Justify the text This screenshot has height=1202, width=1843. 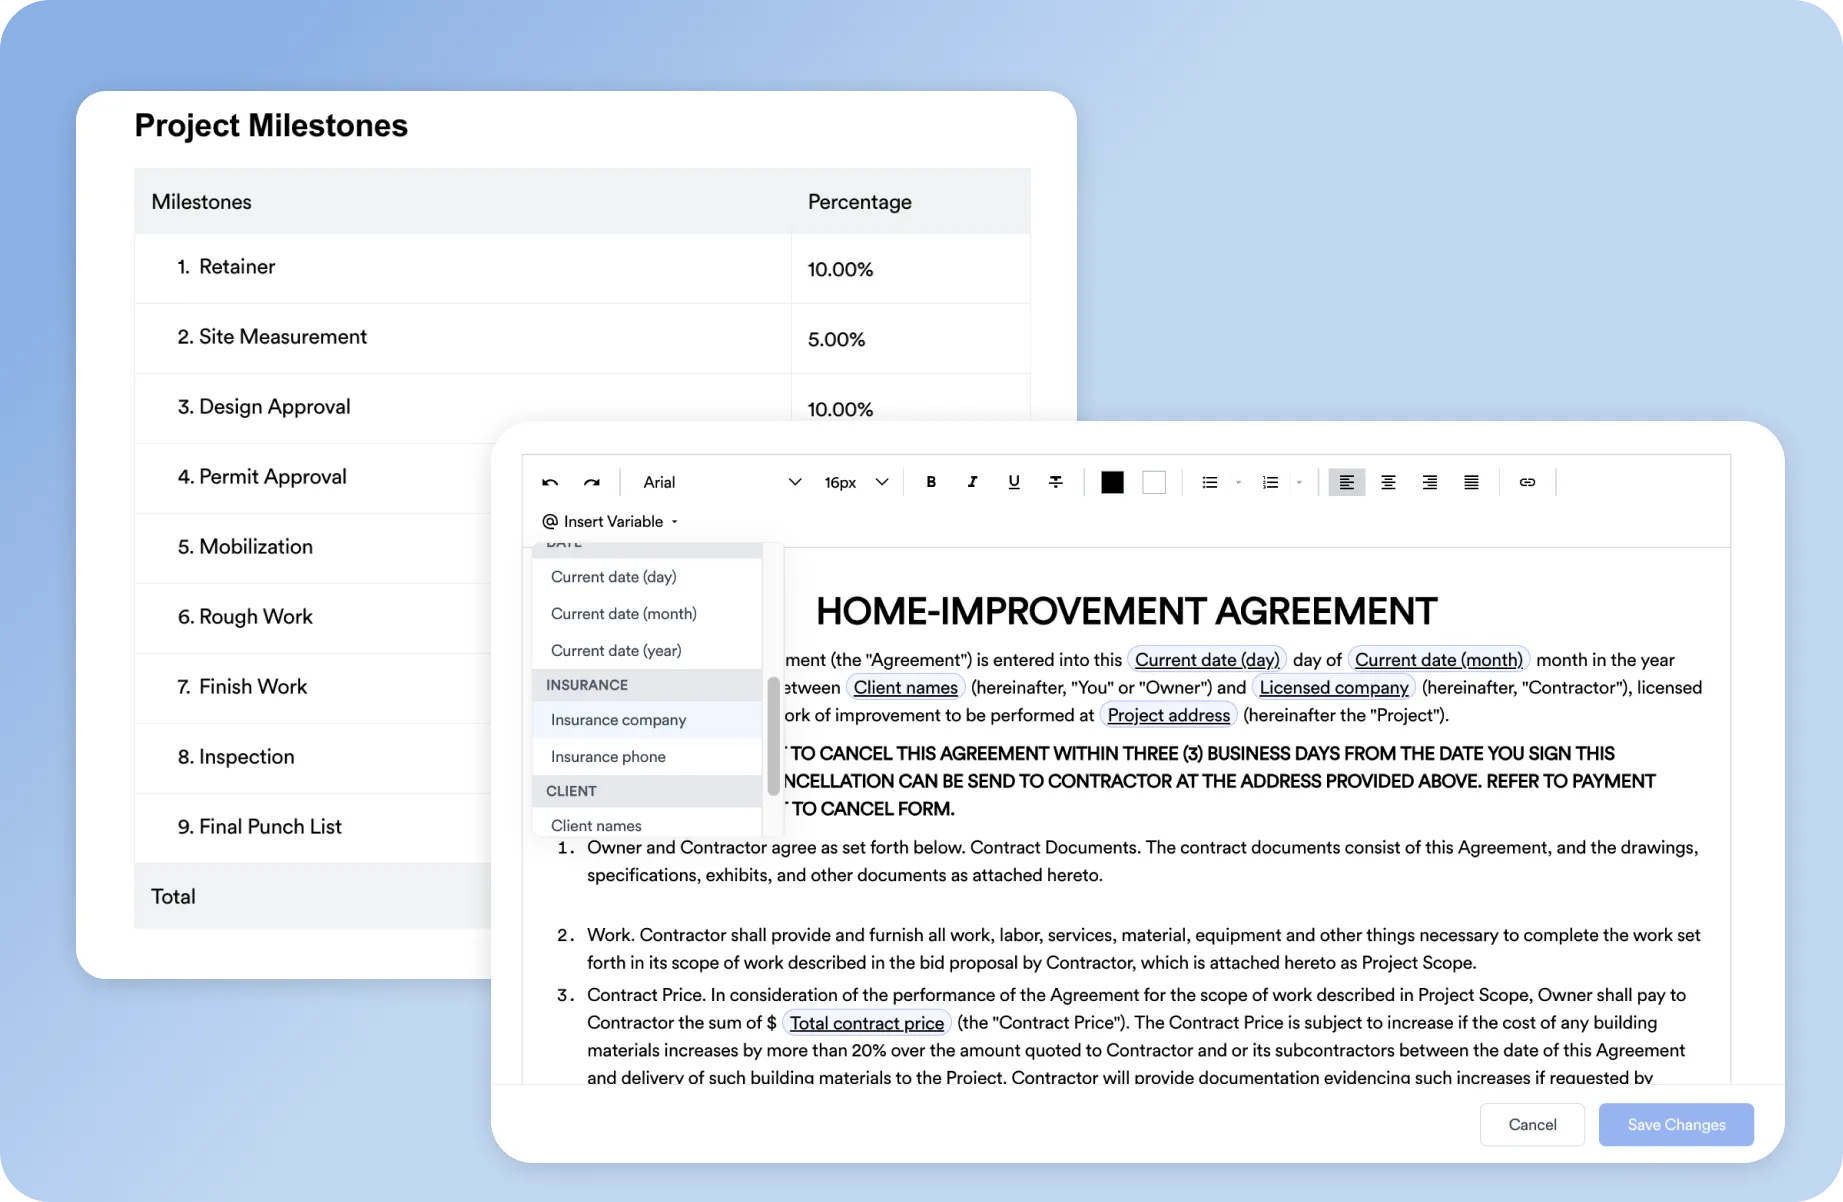[x=1471, y=482]
